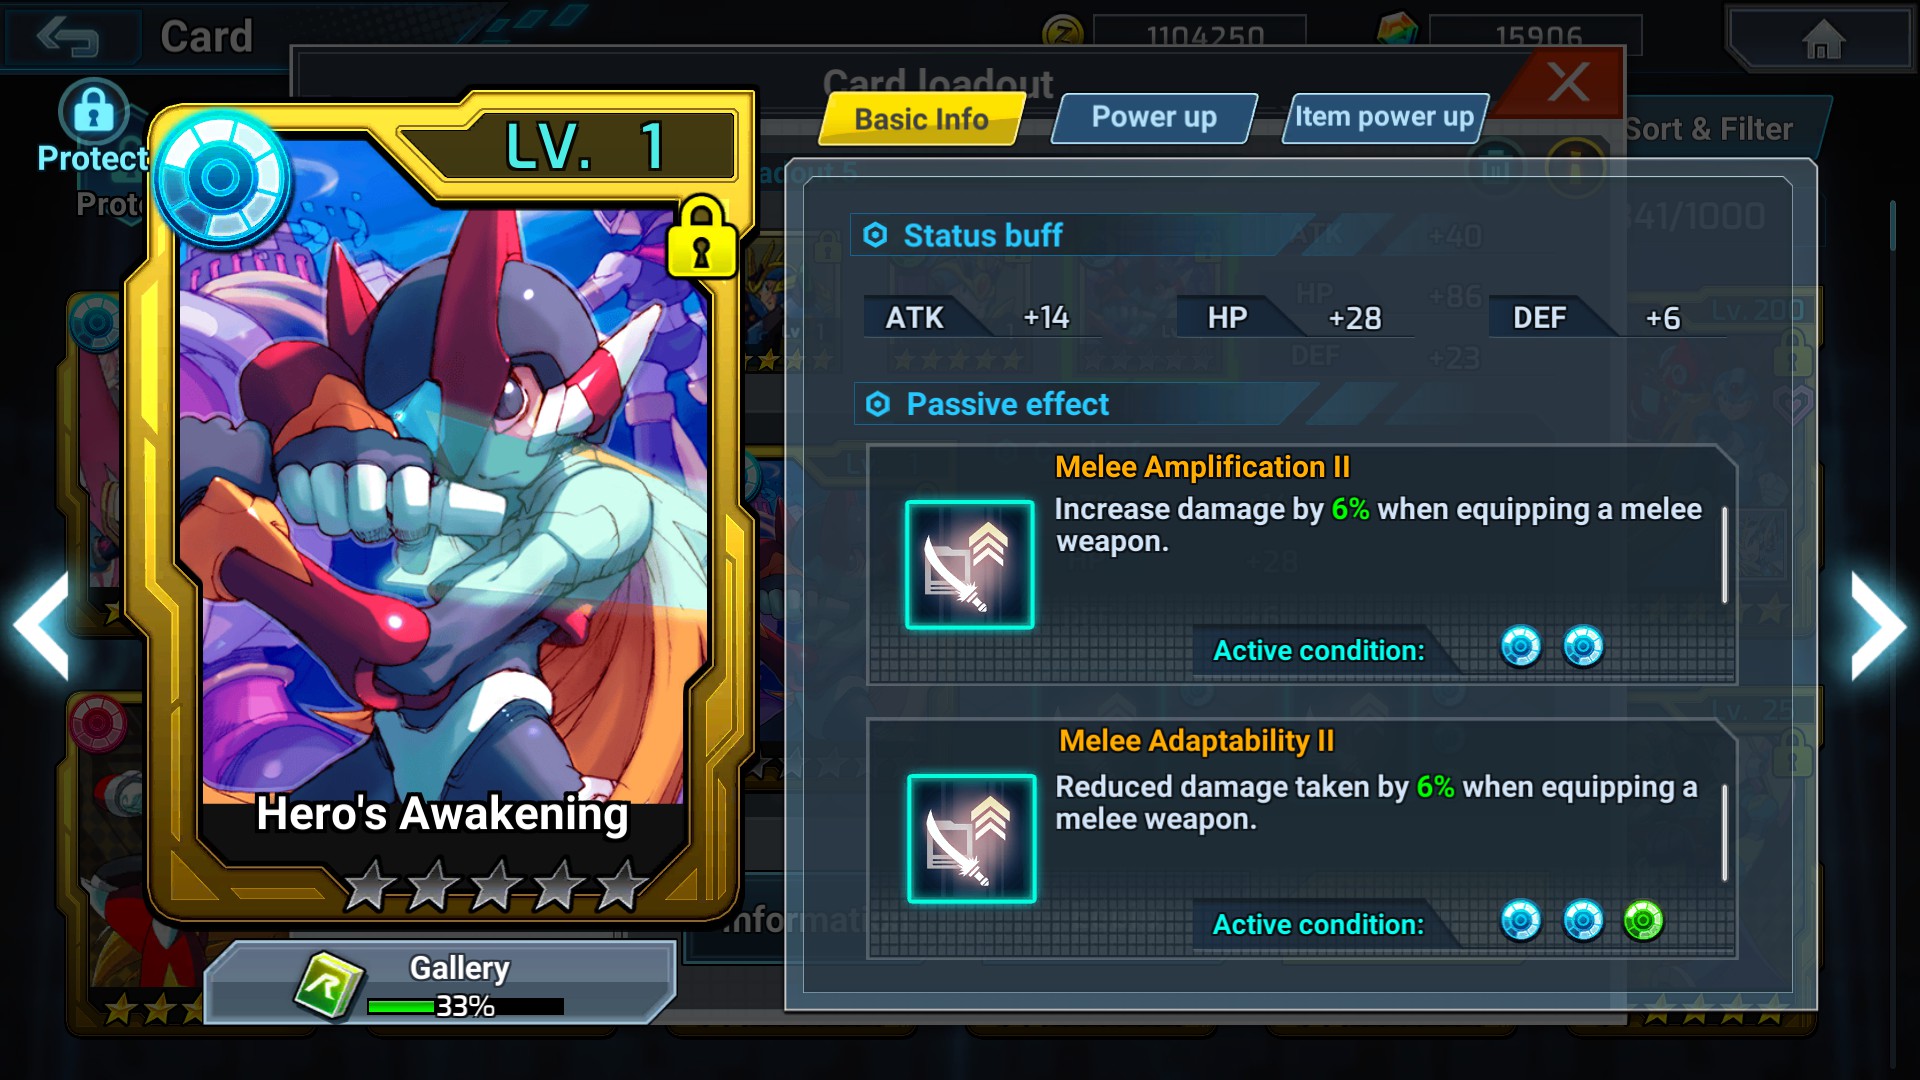The image size is (1920, 1080).
Task: Go to the home screen icon
Action: (x=1822, y=40)
